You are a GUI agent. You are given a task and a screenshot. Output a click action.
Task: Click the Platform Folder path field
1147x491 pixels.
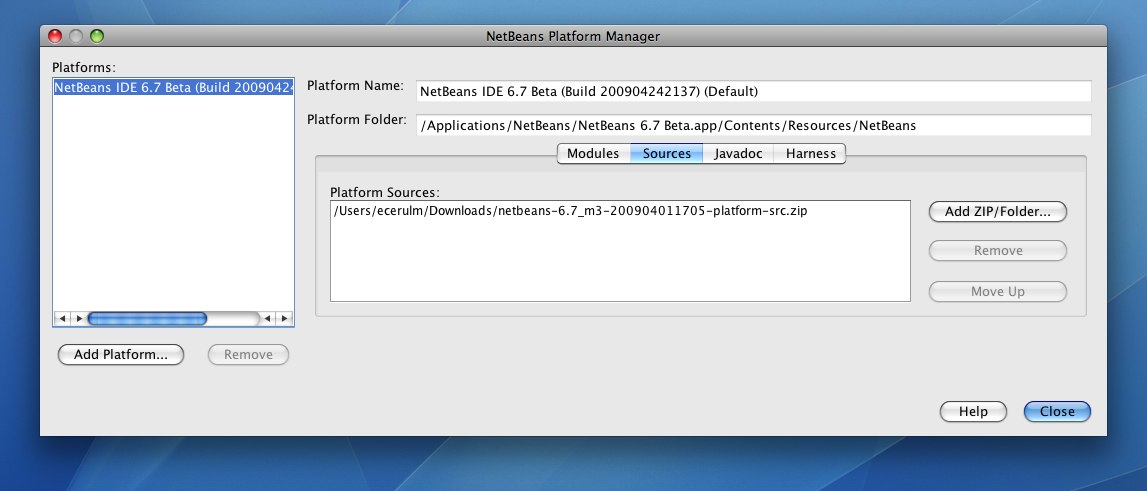(x=753, y=125)
